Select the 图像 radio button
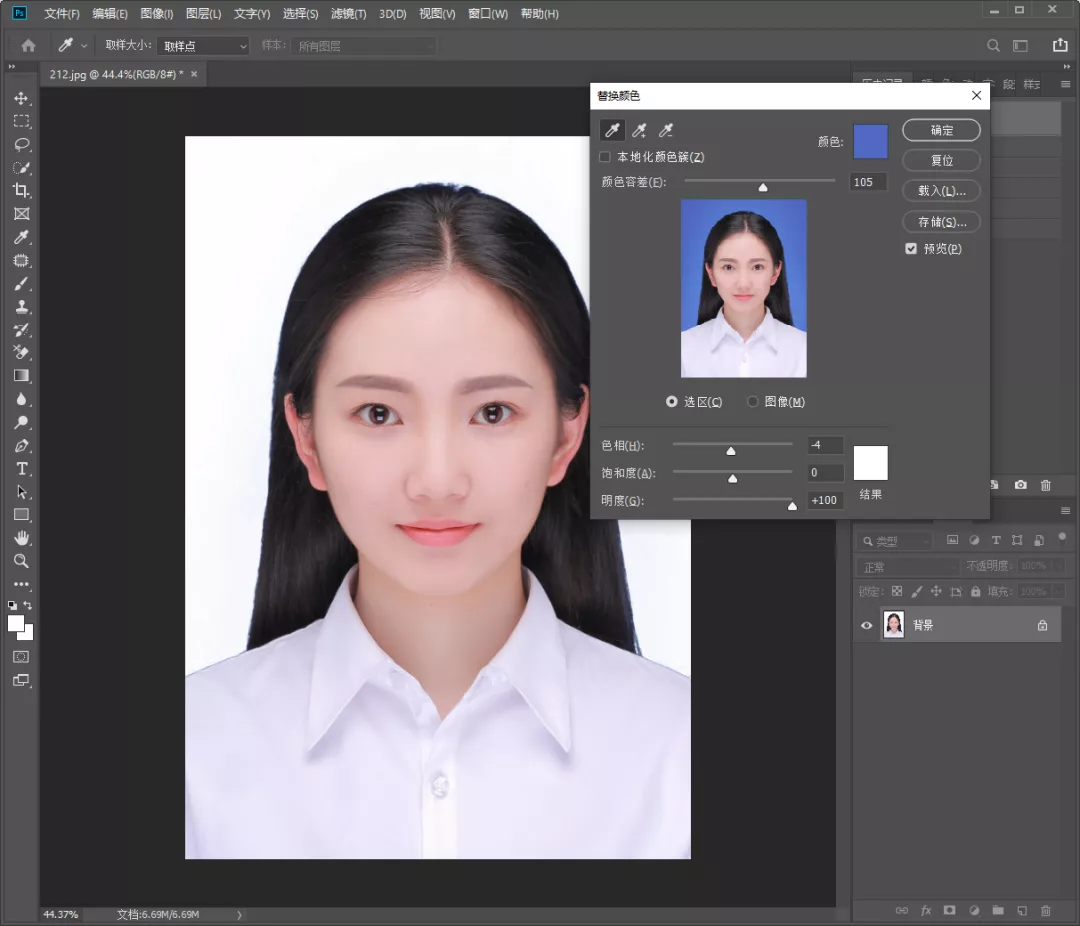Image resolution: width=1080 pixels, height=926 pixels. click(753, 402)
